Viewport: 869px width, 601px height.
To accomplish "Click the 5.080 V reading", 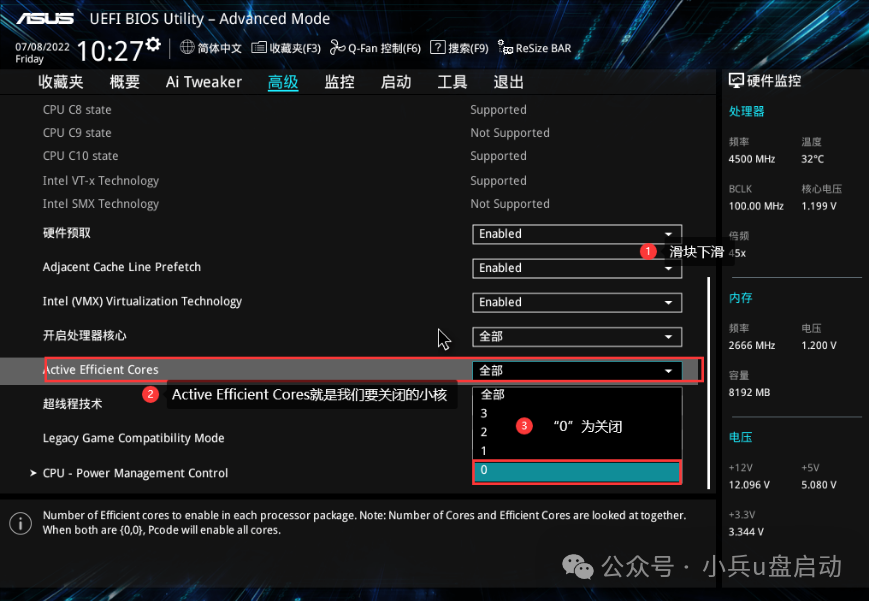I will tap(819, 485).
